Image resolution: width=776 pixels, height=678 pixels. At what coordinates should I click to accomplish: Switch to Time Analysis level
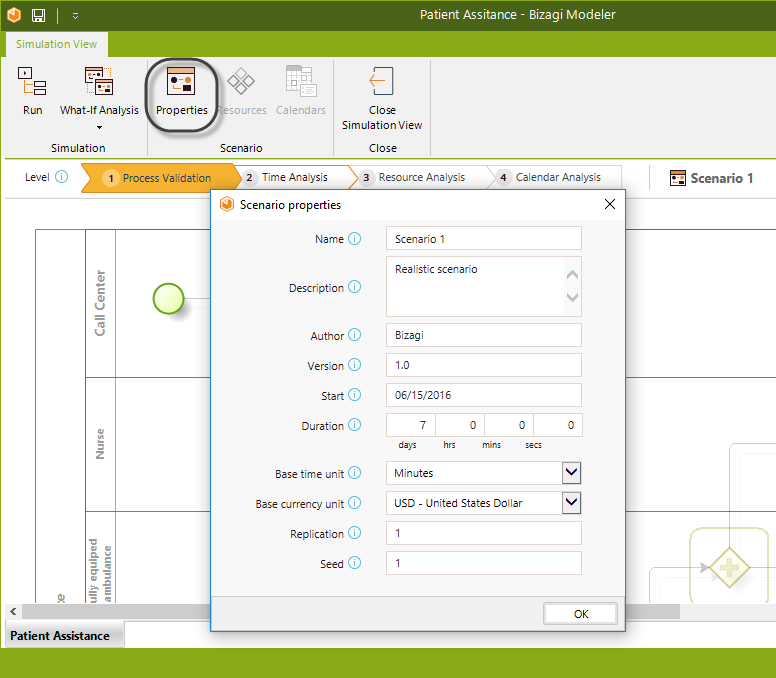tap(295, 177)
